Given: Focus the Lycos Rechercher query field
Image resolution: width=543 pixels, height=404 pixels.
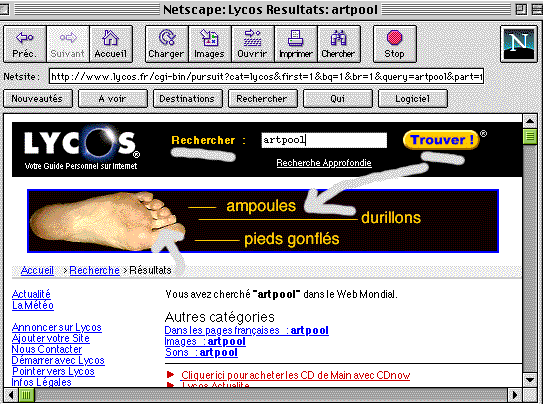Looking at the screenshot, I should click(x=324, y=140).
